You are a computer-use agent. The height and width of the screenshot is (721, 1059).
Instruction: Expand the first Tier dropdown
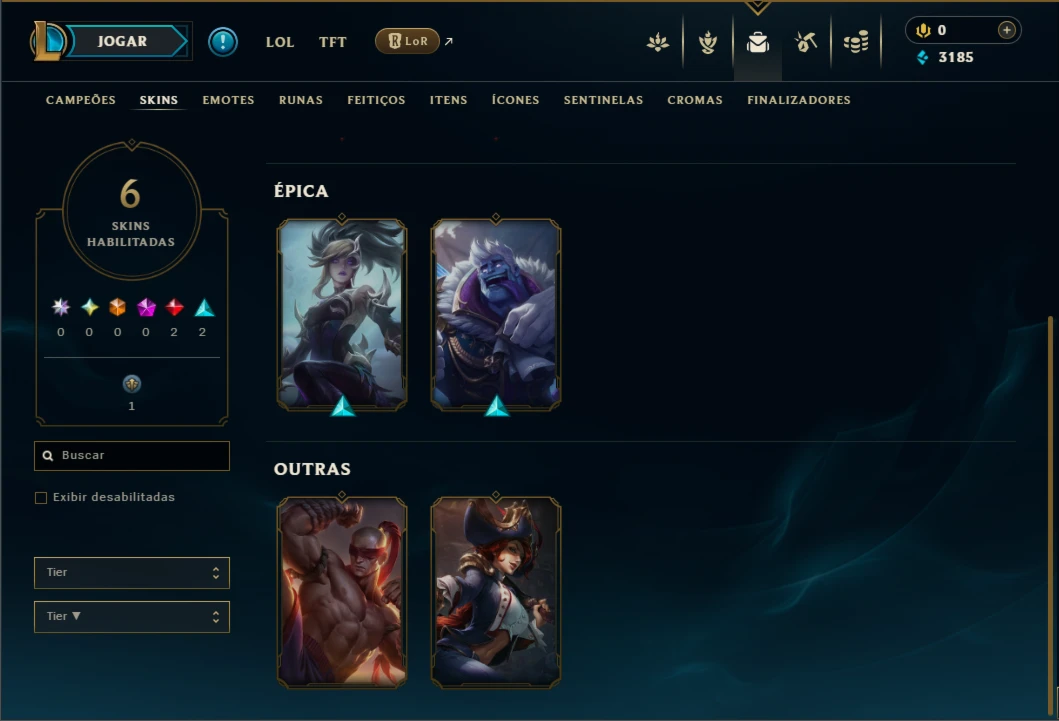(132, 572)
